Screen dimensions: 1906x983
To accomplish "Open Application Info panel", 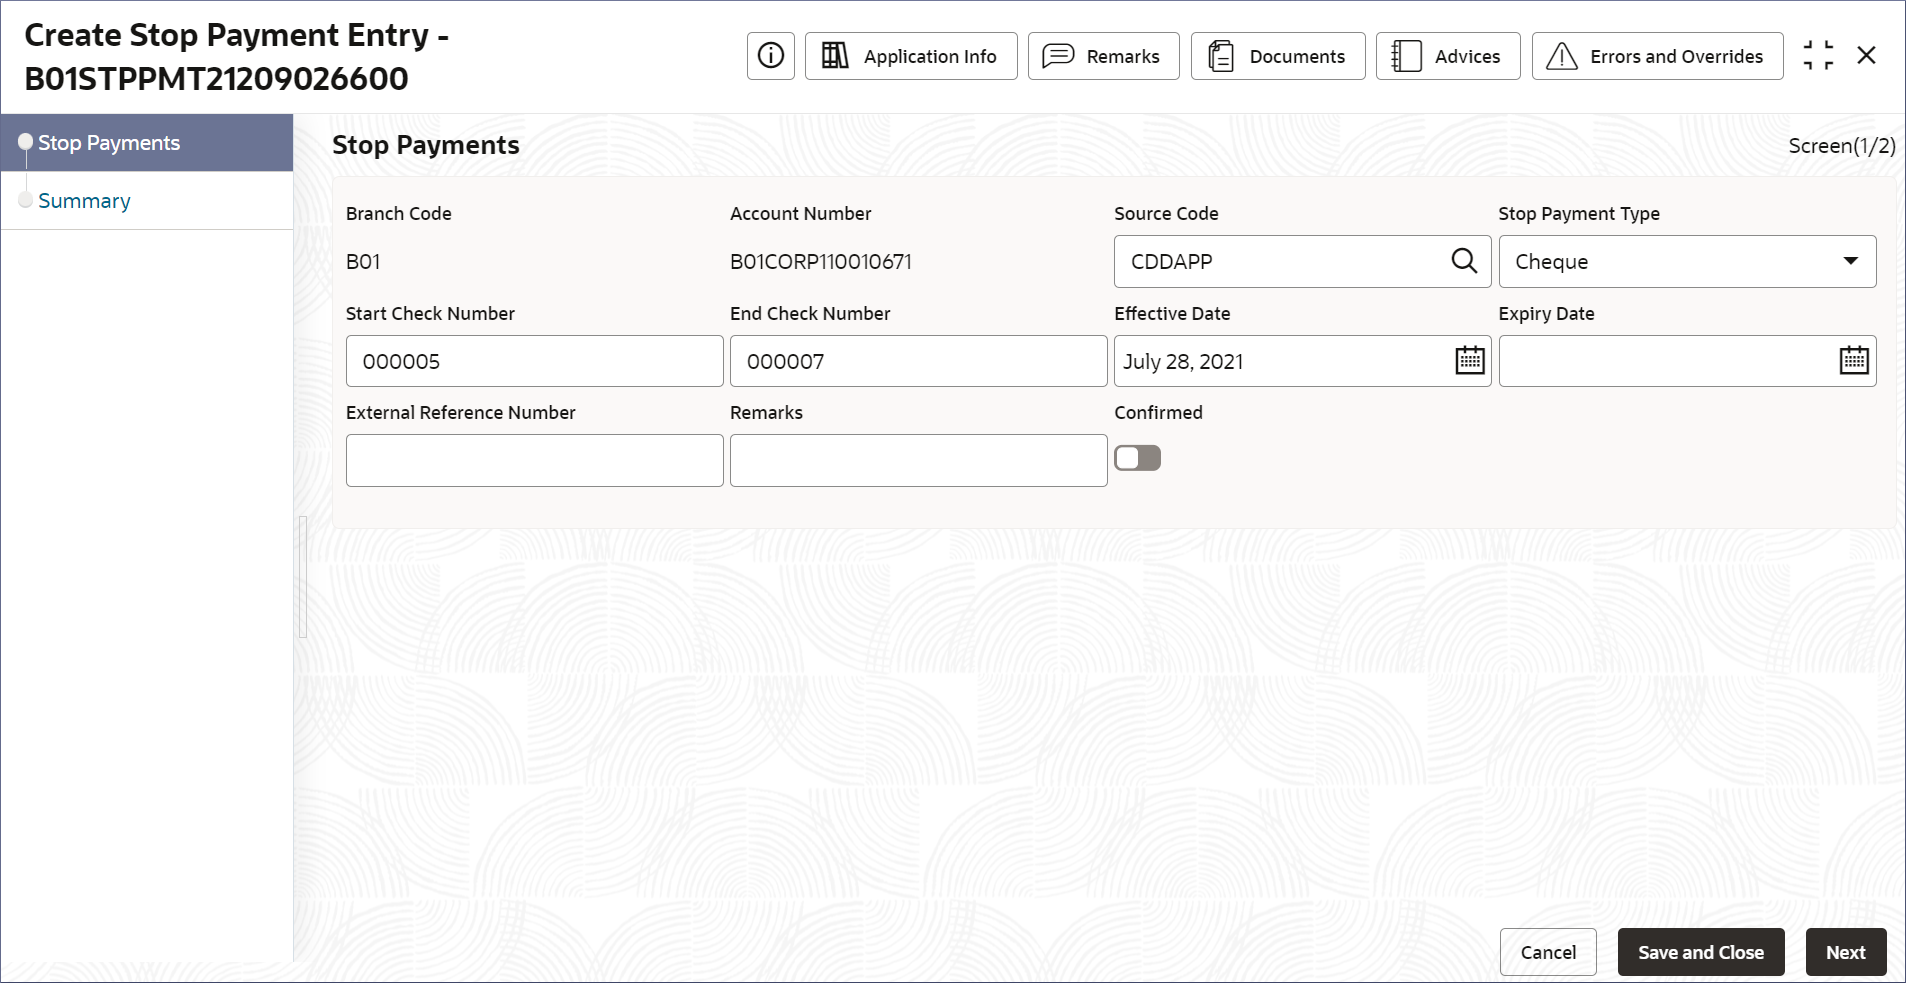I will pyautogui.click(x=911, y=56).
